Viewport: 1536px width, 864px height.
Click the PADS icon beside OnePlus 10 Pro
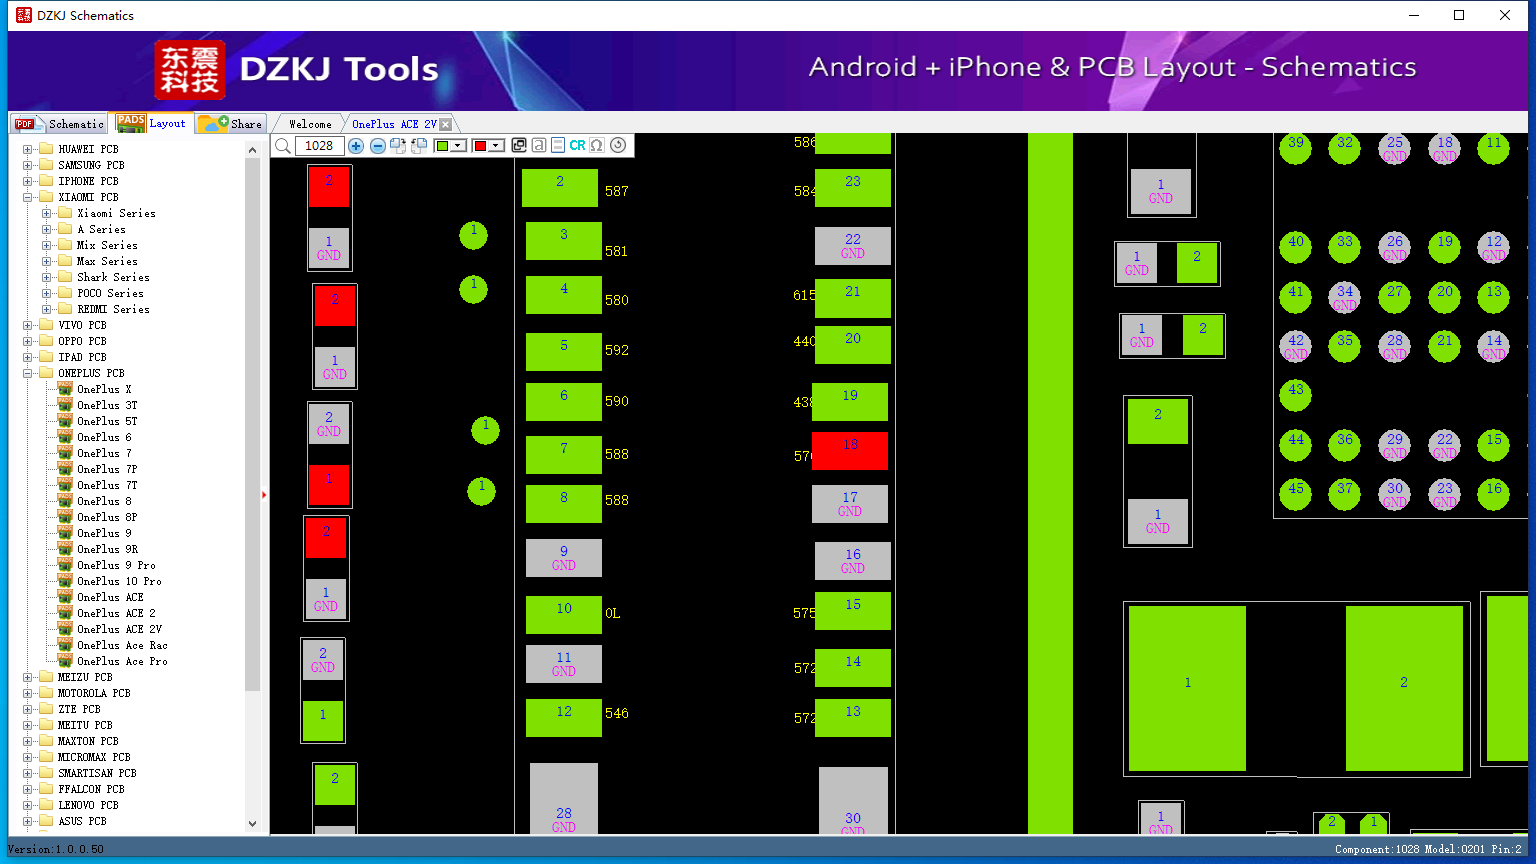(65, 581)
